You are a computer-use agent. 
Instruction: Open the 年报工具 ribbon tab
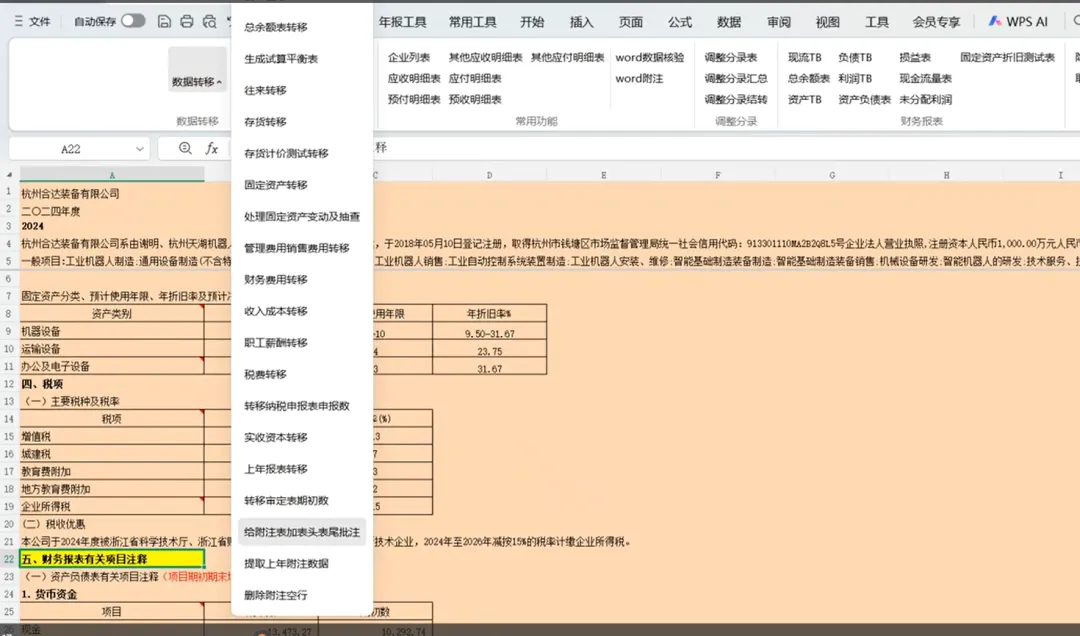click(403, 22)
